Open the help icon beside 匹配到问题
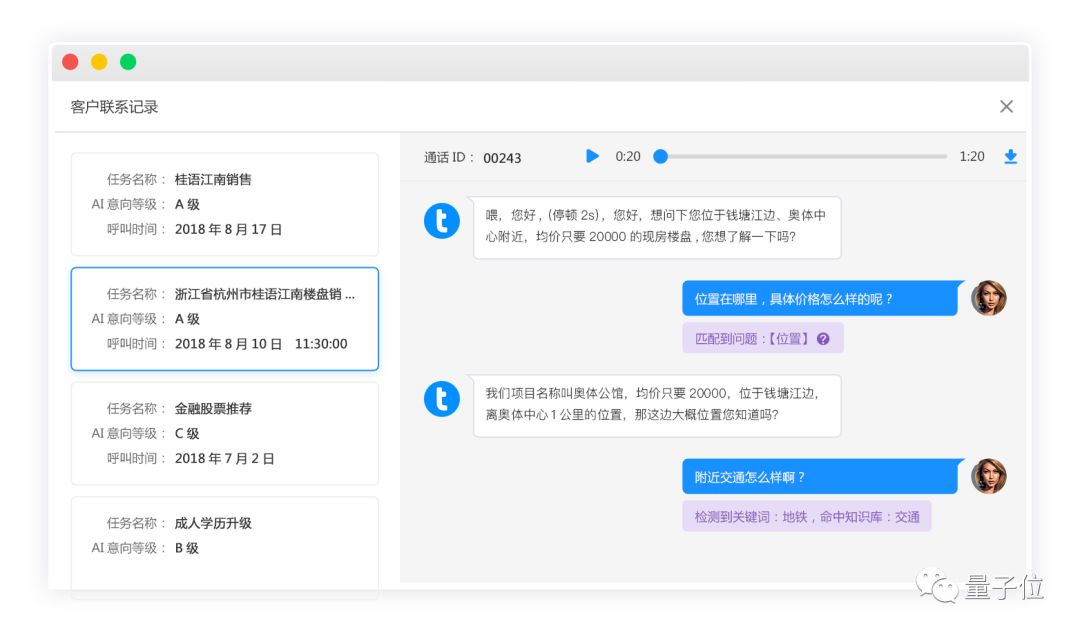Viewport: 1080px width, 635px height. click(x=823, y=339)
